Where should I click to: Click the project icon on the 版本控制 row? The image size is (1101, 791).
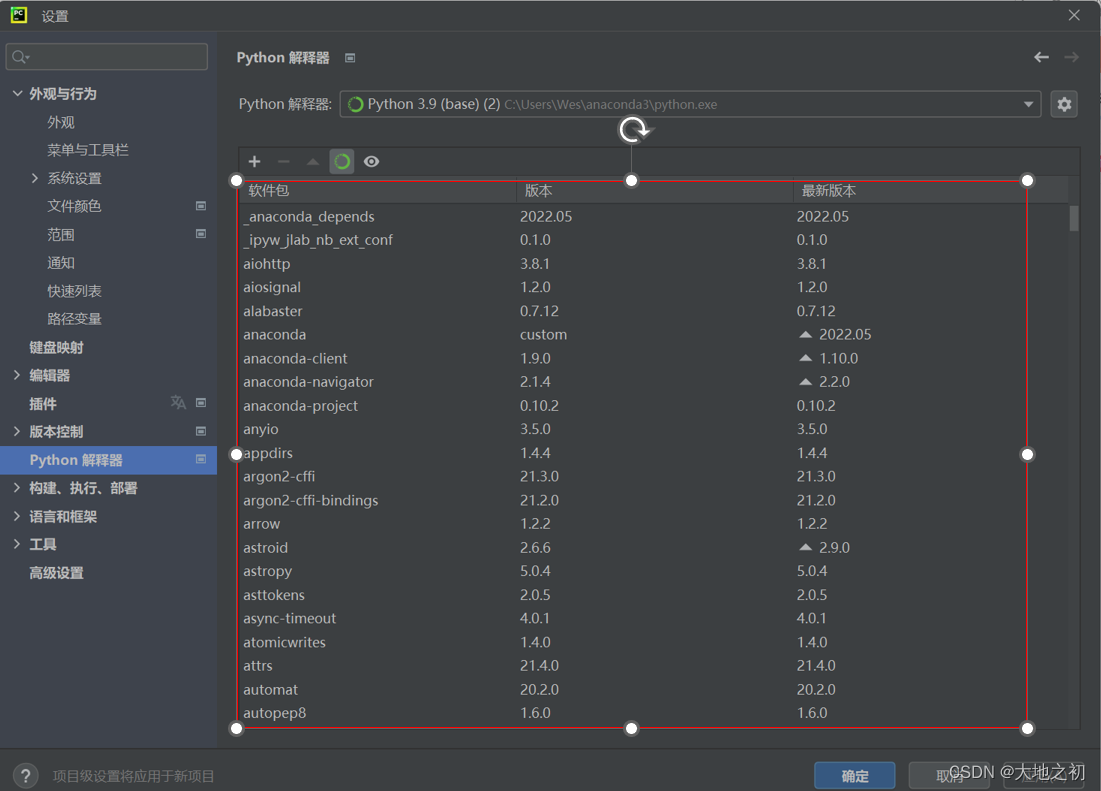coord(201,431)
